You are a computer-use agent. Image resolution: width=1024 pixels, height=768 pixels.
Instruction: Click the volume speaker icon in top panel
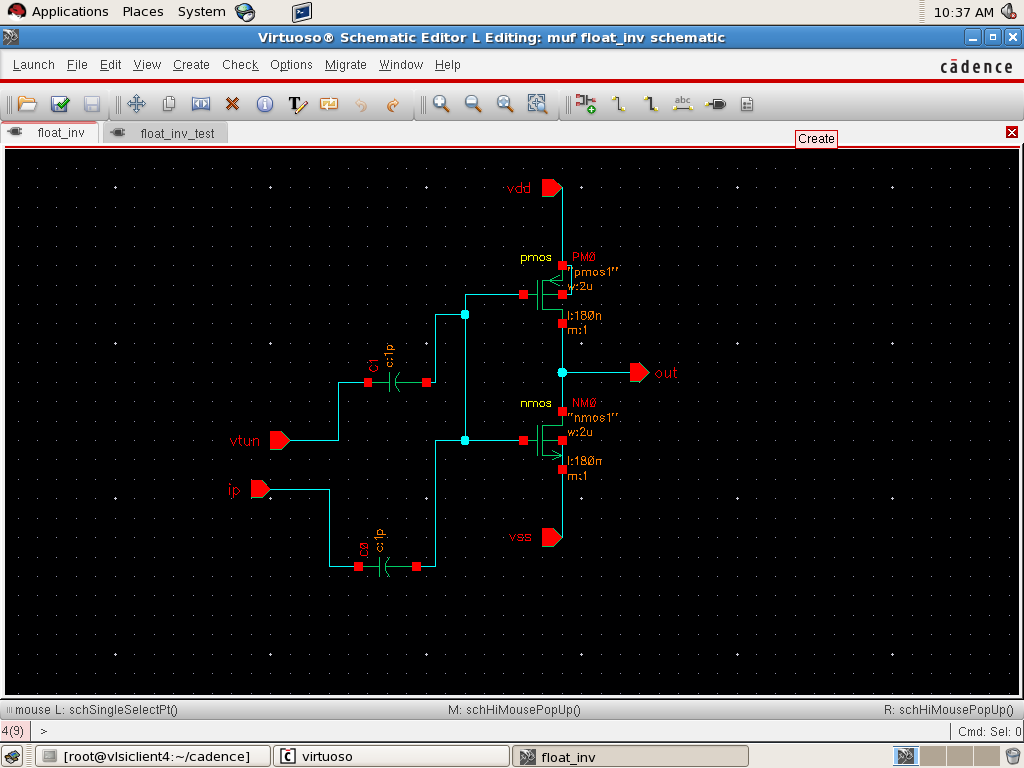pyautogui.click(x=1010, y=12)
